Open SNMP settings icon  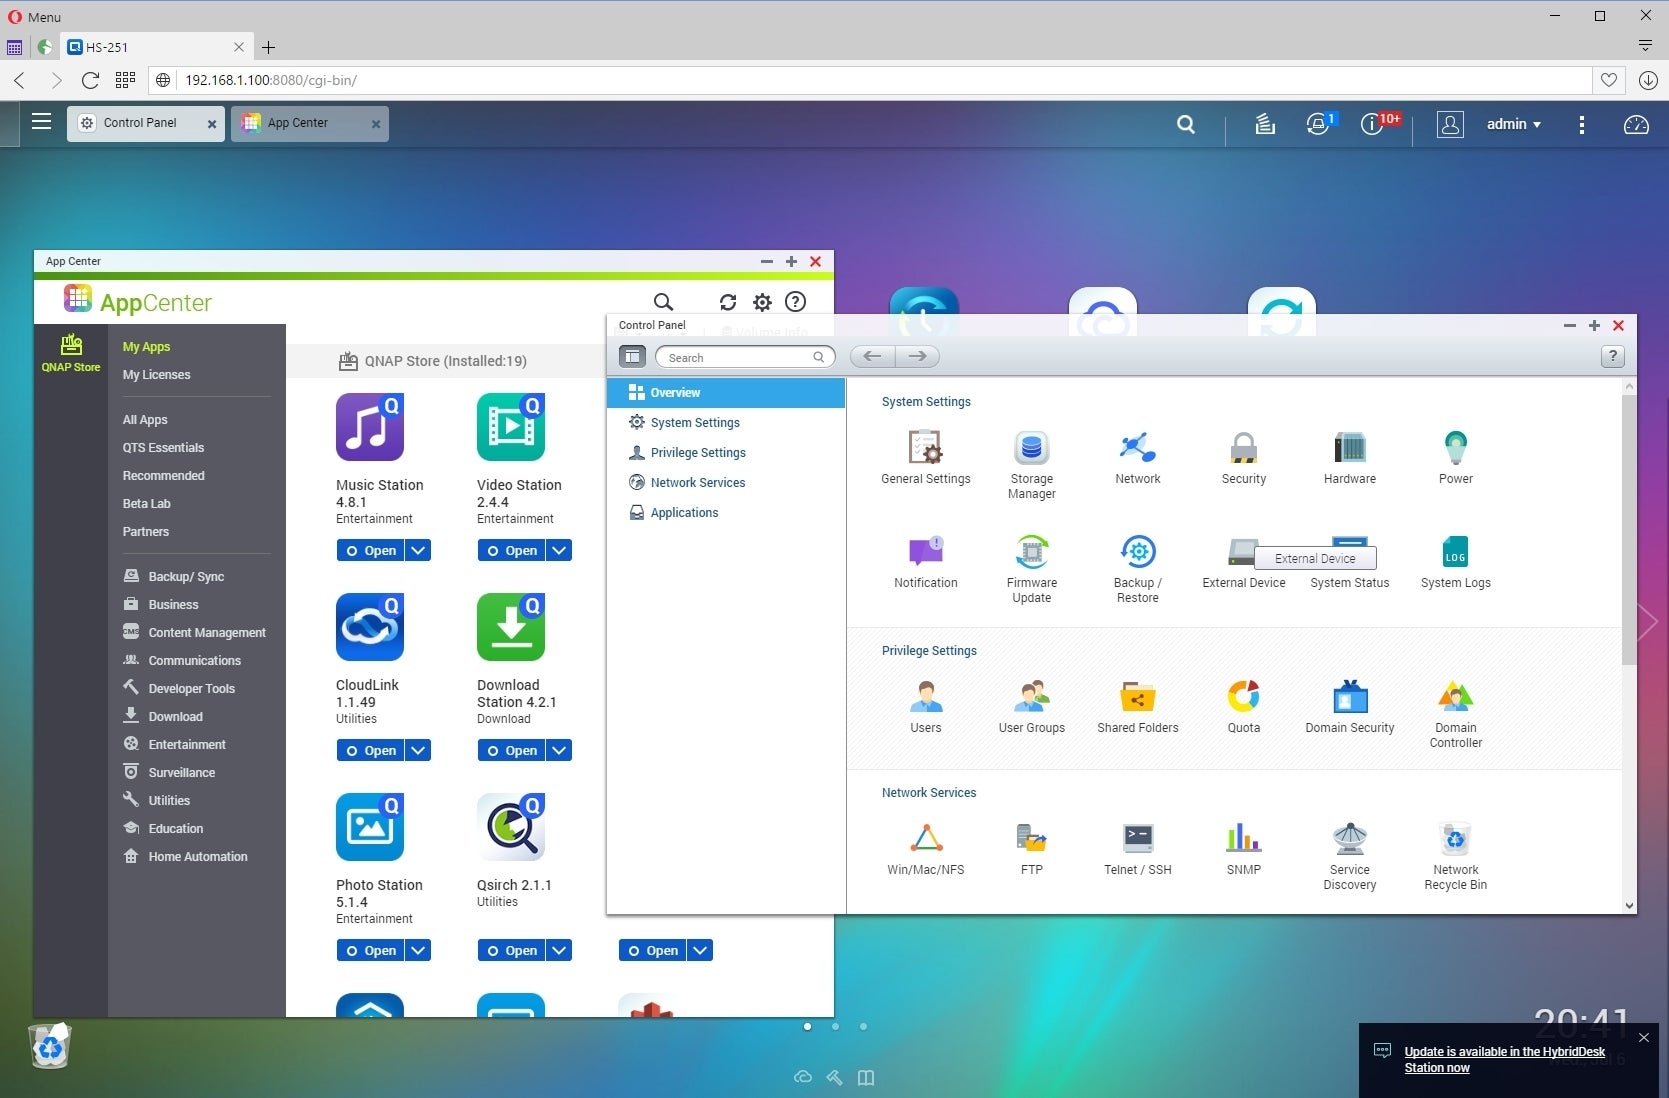(1244, 839)
